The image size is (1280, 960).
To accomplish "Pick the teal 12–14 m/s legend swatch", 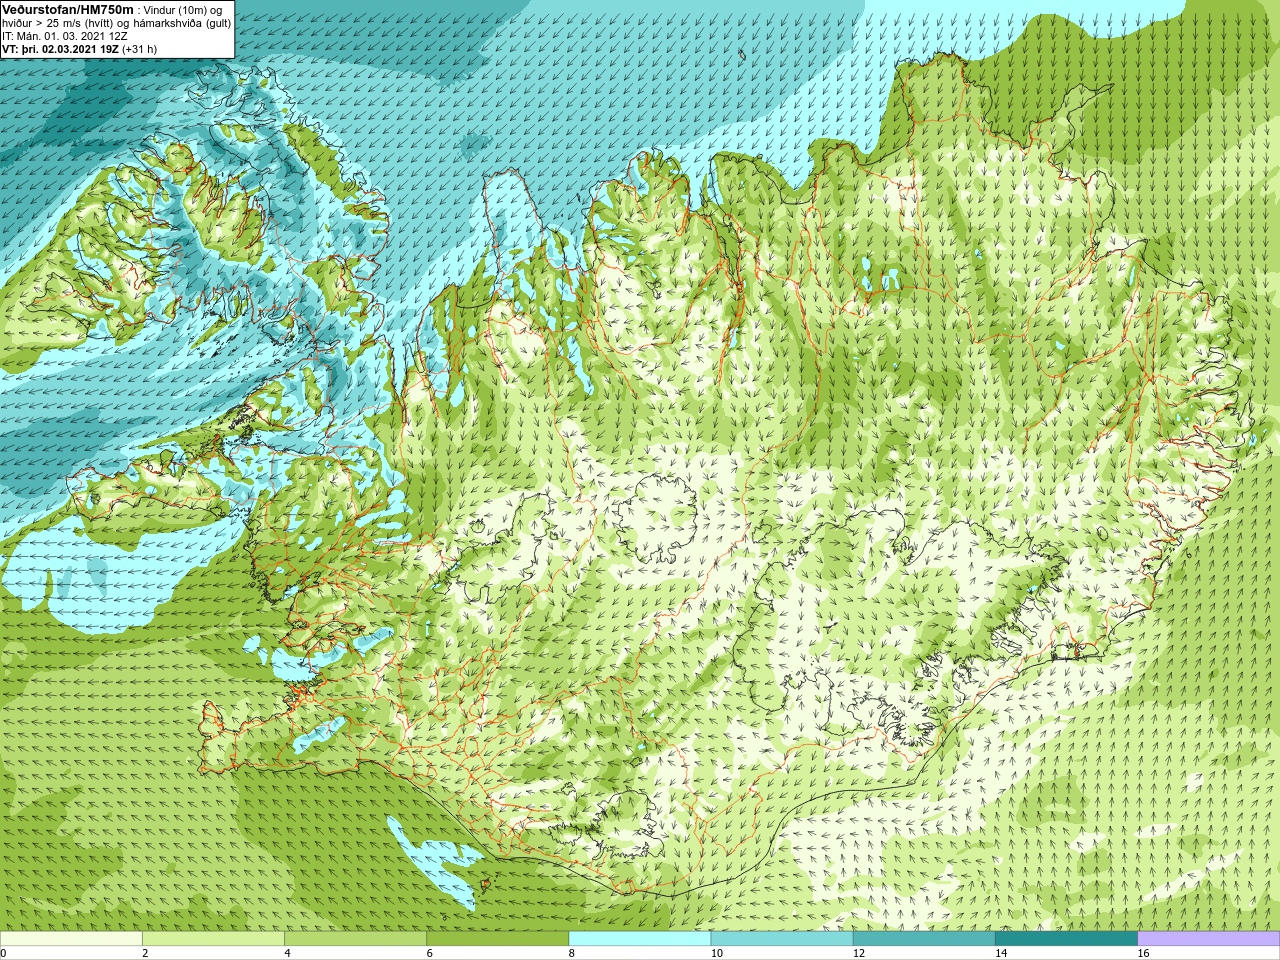I will pos(924,939).
